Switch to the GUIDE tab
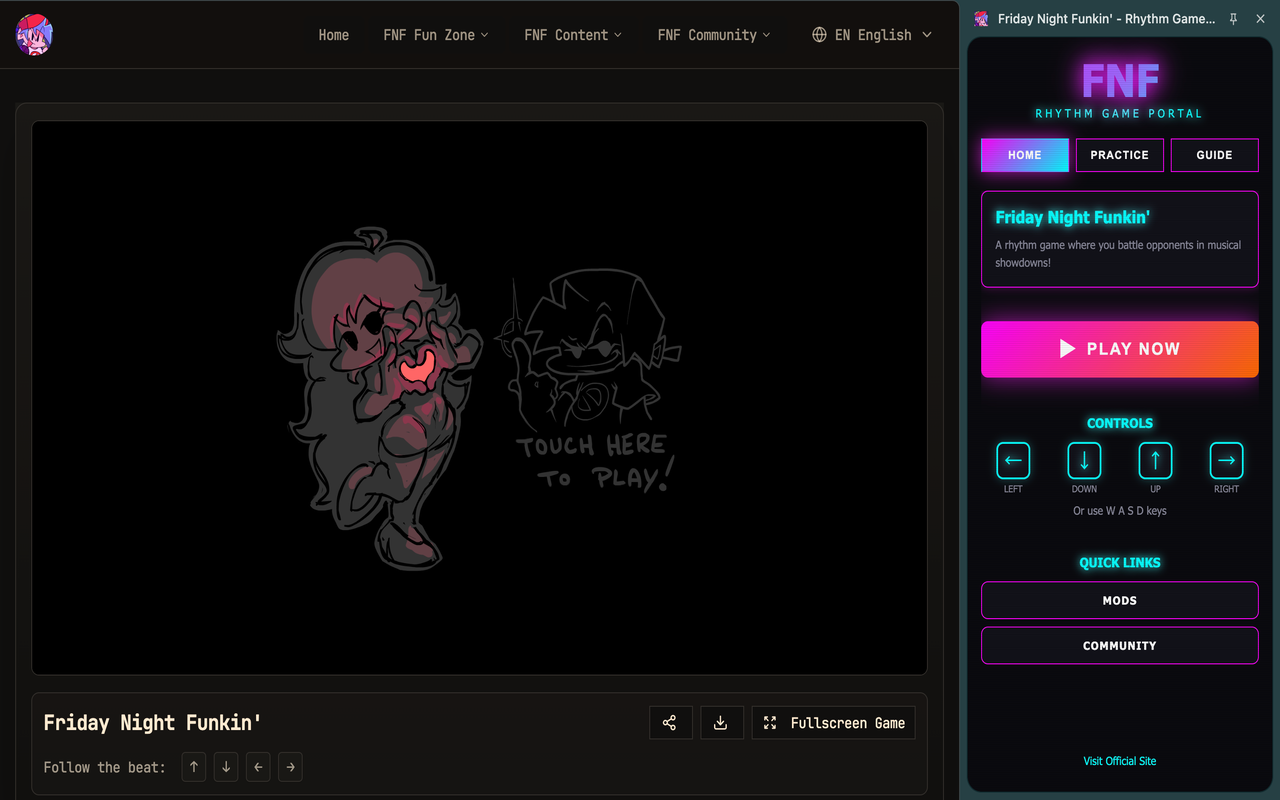 click(1214, 155)
